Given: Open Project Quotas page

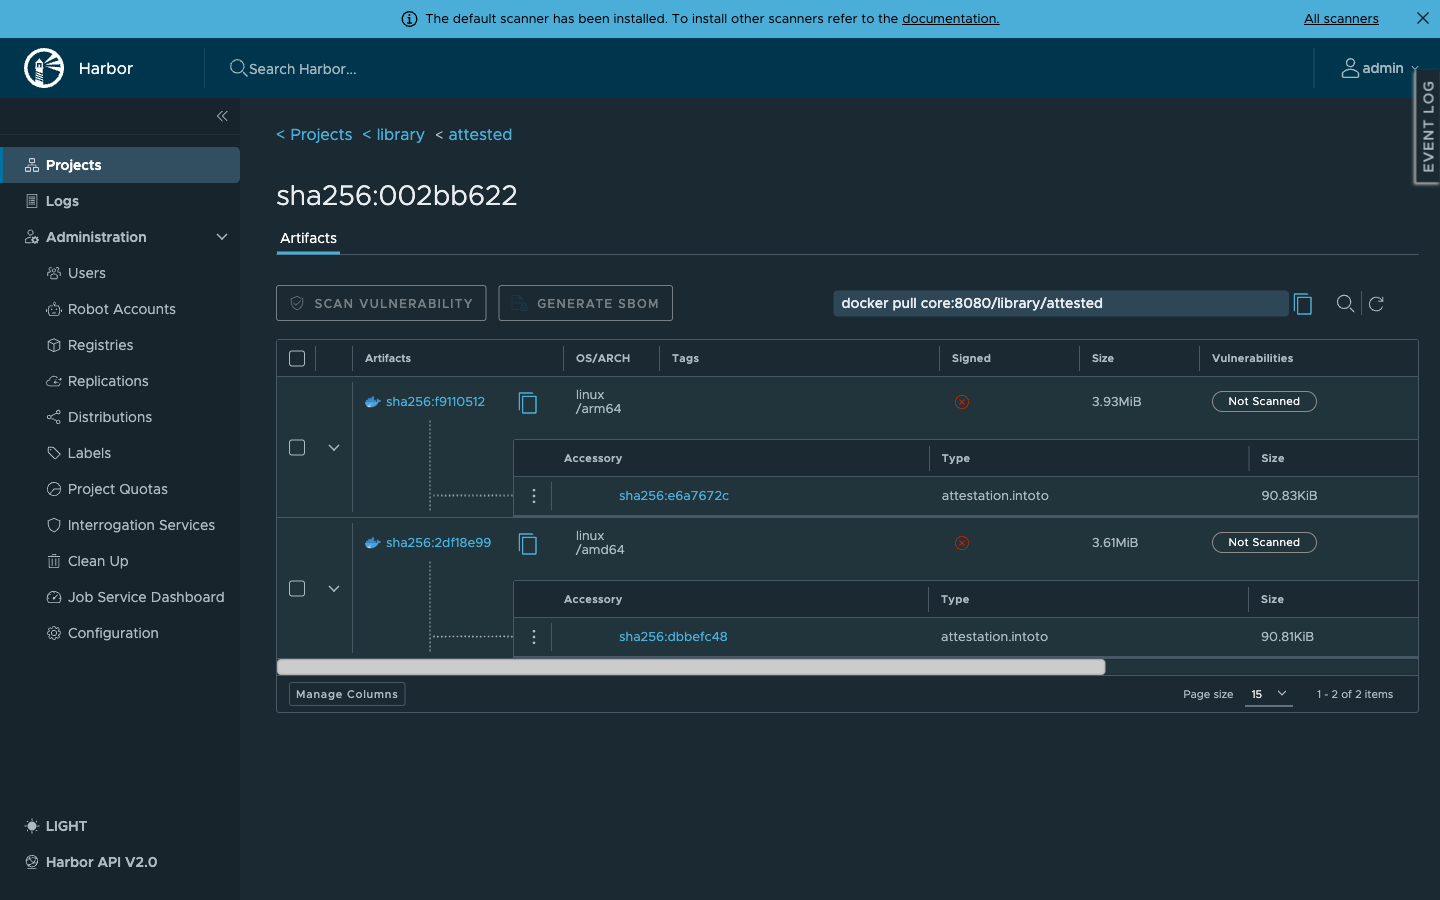Looking at the screenshot, I should click(120, 489).
